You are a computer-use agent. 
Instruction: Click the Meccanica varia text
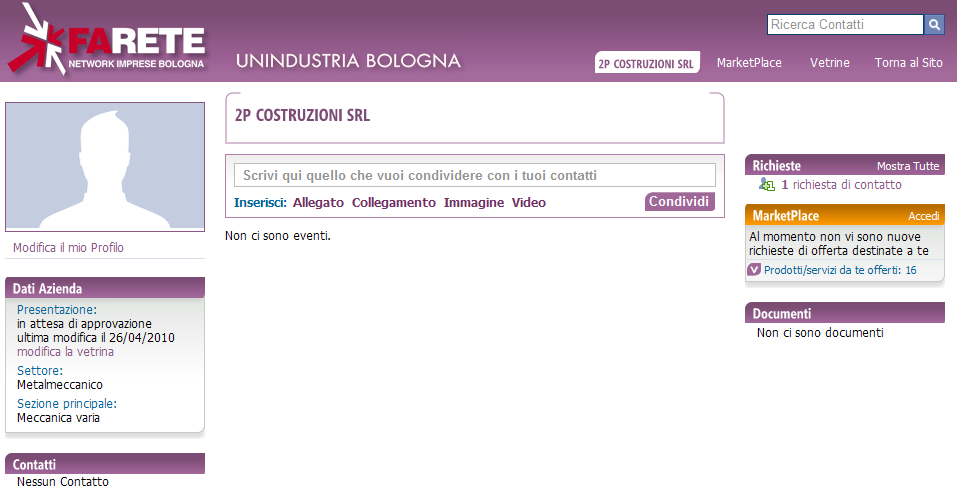(59, 418)
